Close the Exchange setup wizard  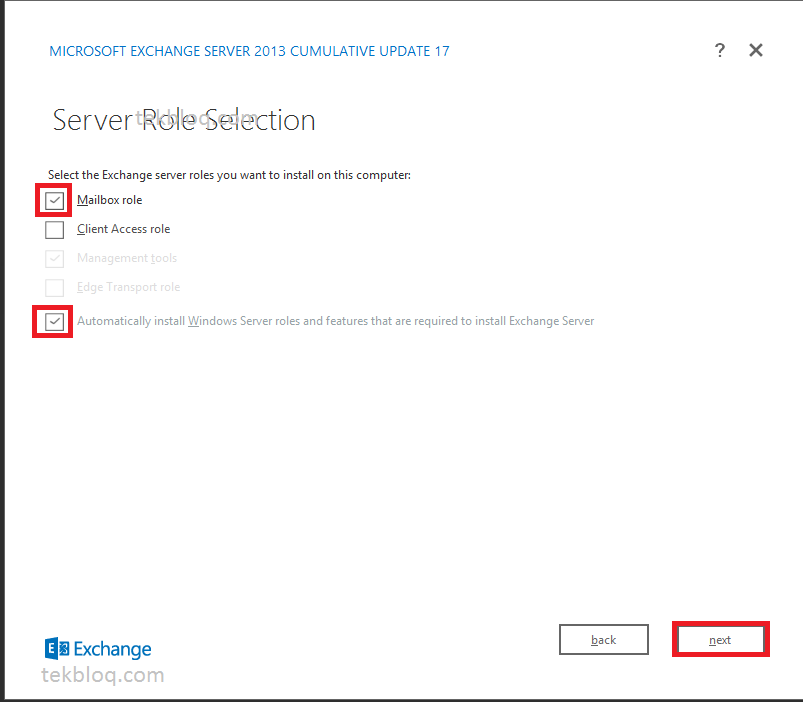tap(755, 50)
